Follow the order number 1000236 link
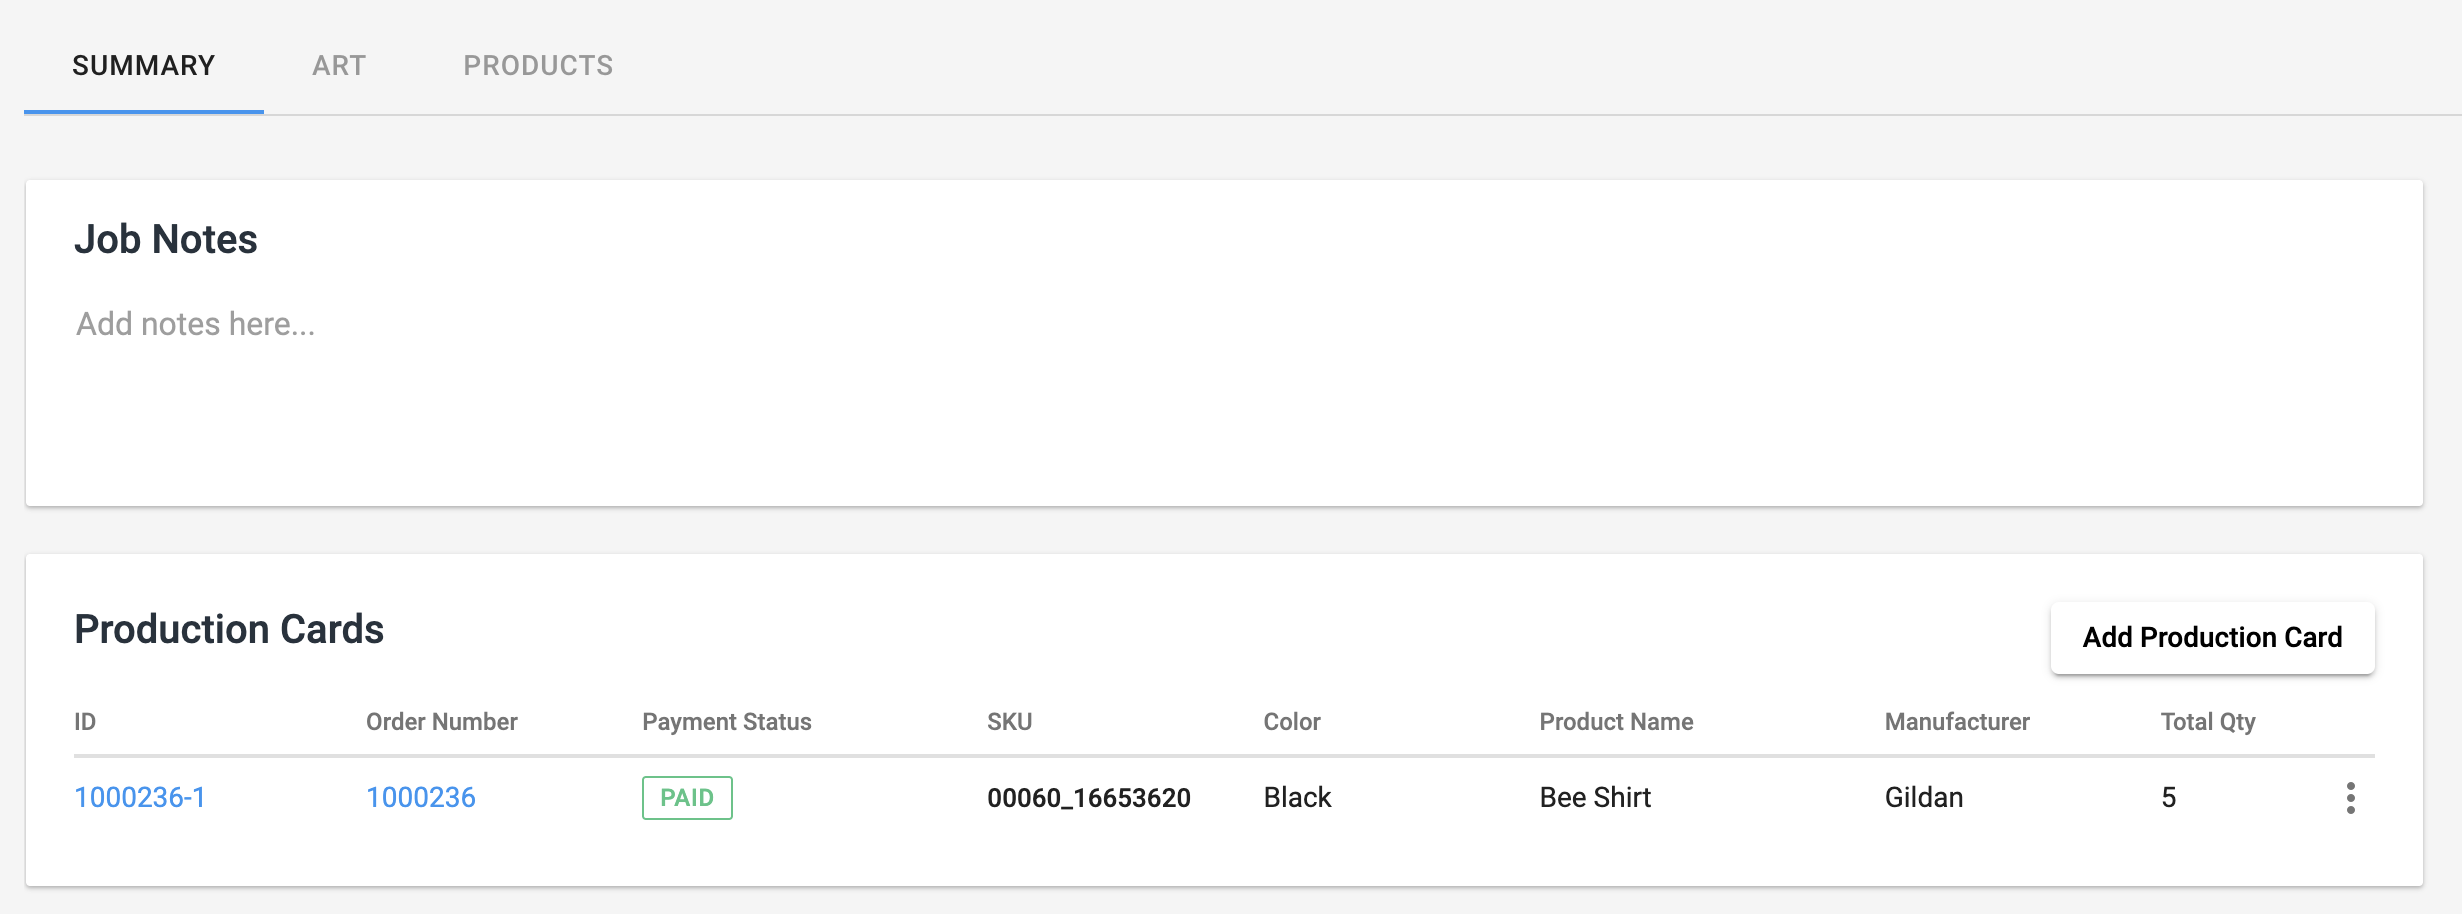 pos(421,798)
